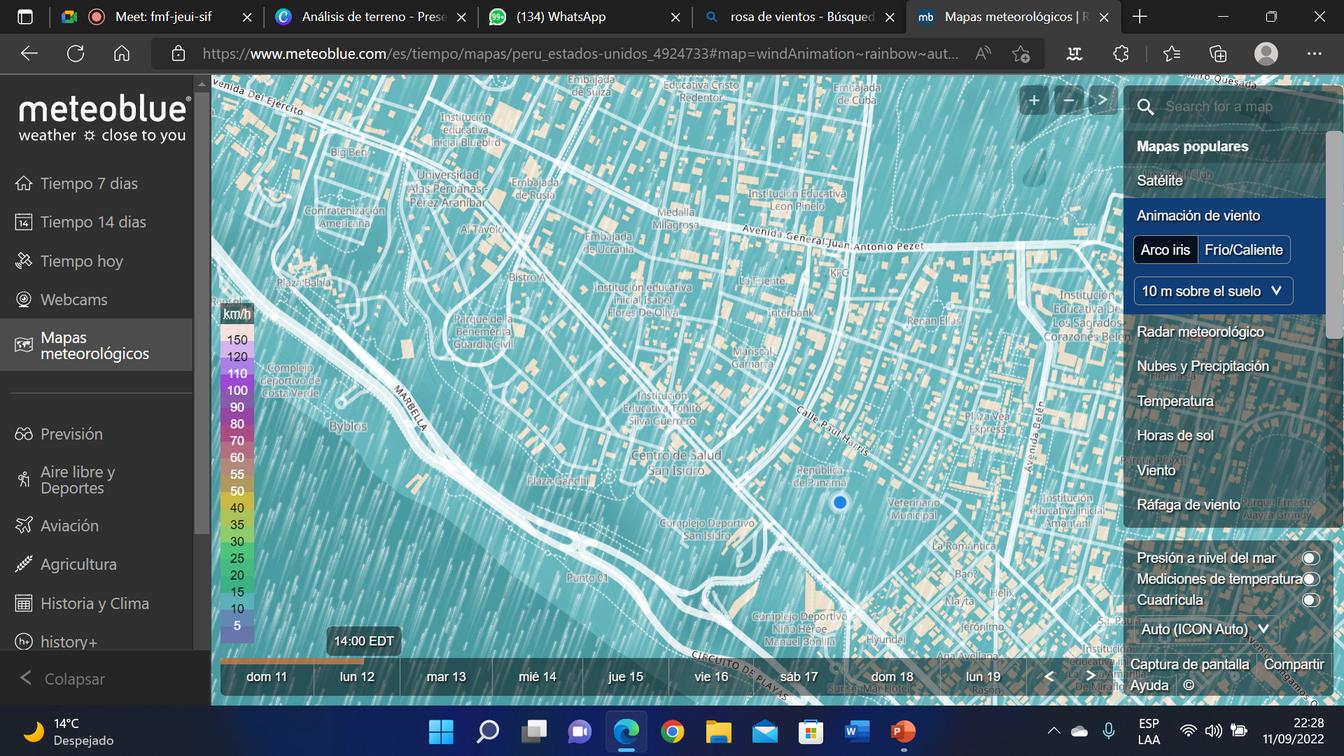Click the browser back arrow

click(x=29, y=54)
